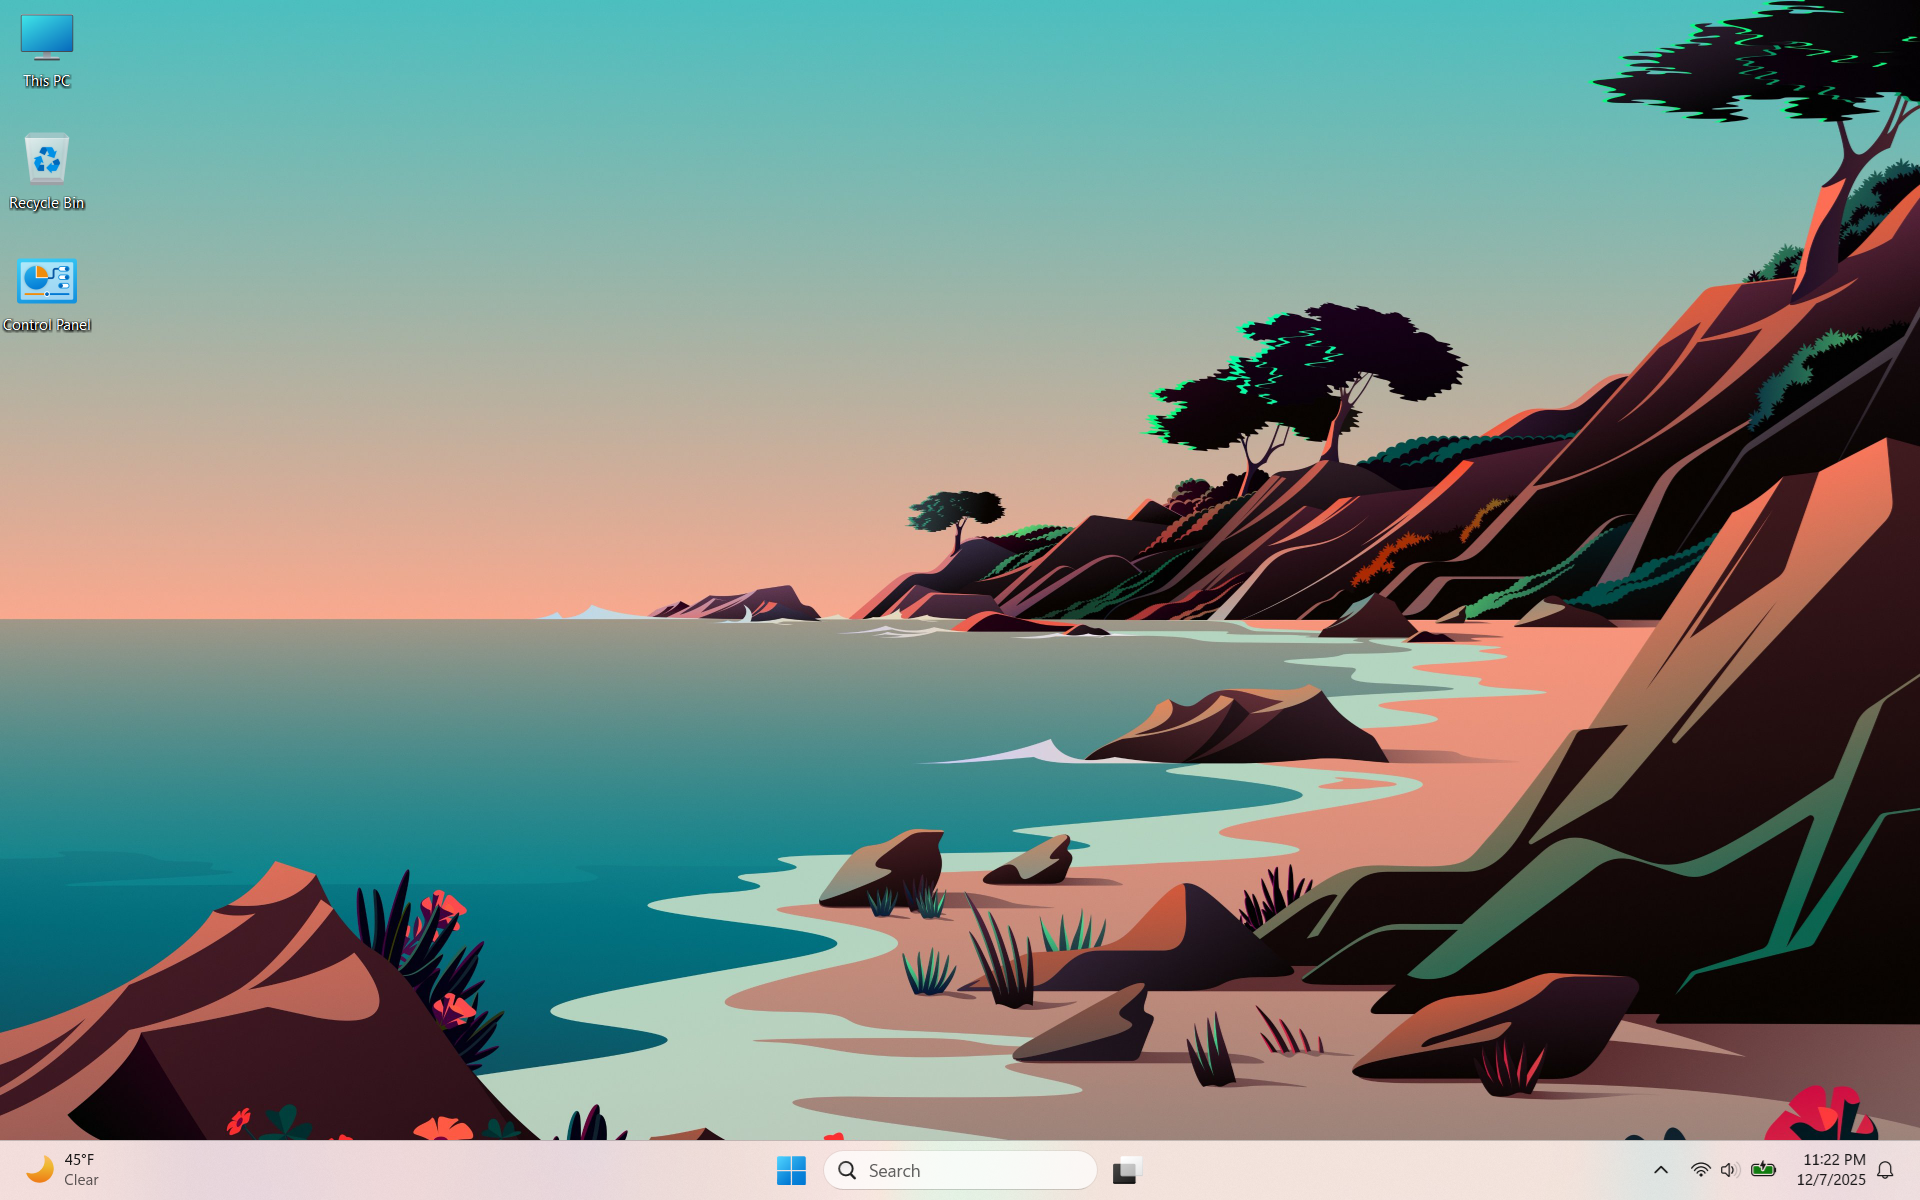Click the clock to open the calendar flyout
The width and height of the screenshot is (1920, 1200).
coord(1836,1160)
